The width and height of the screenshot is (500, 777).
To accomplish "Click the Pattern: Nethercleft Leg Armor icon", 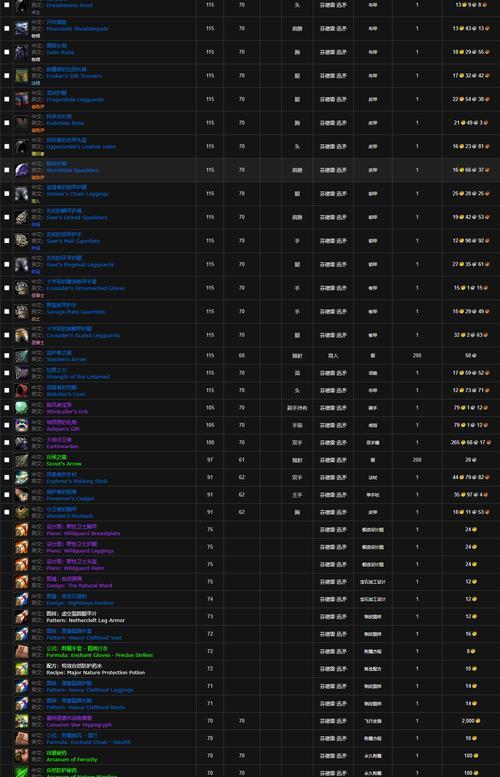I will (21, 616).
